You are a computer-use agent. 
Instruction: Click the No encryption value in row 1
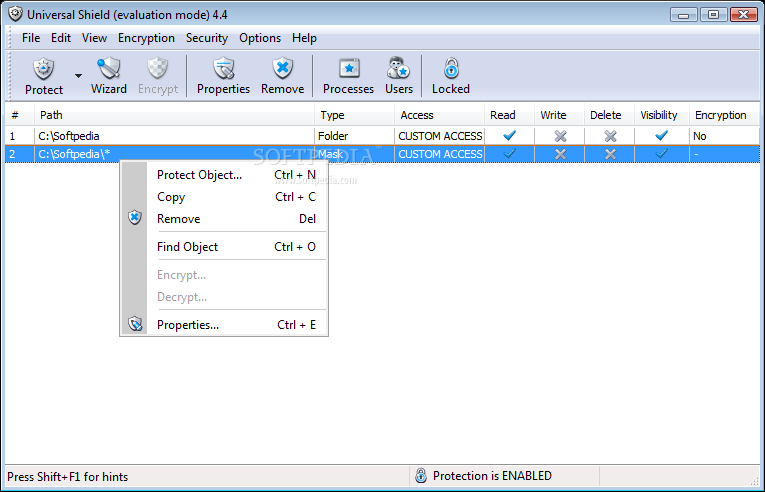[700, 136]
